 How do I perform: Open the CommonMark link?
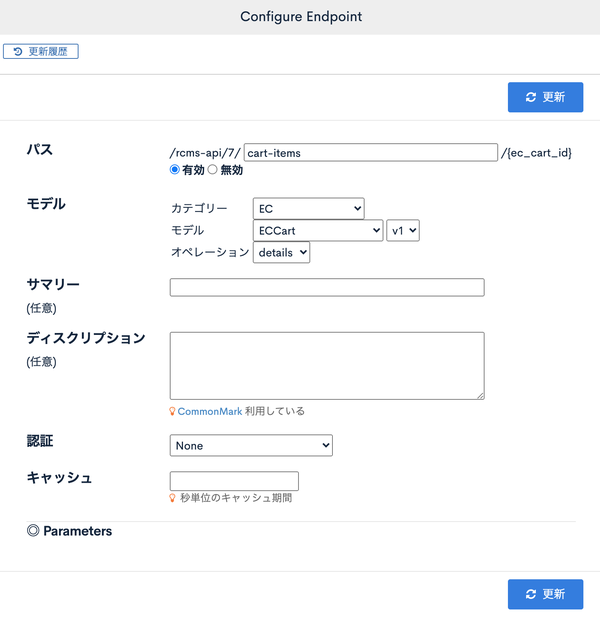(210, 411)
